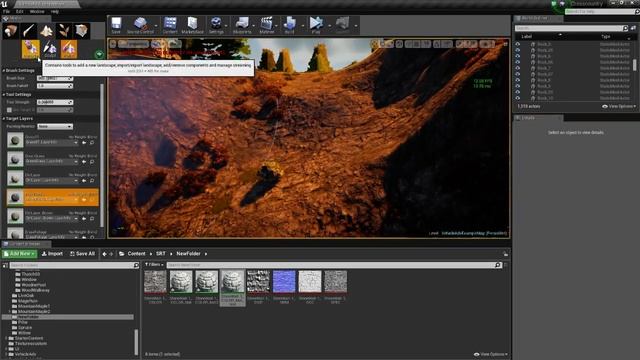The width and height of the screenshot is (640, 360).
Task: Toggle visibility eye for Rock_7
Action: click(518, 68)
